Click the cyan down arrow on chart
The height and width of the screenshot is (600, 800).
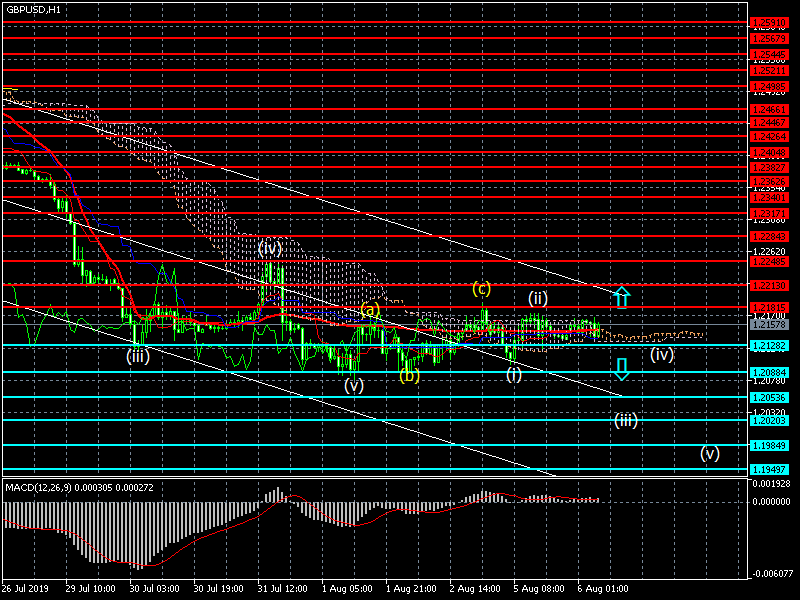pos(621,369)
